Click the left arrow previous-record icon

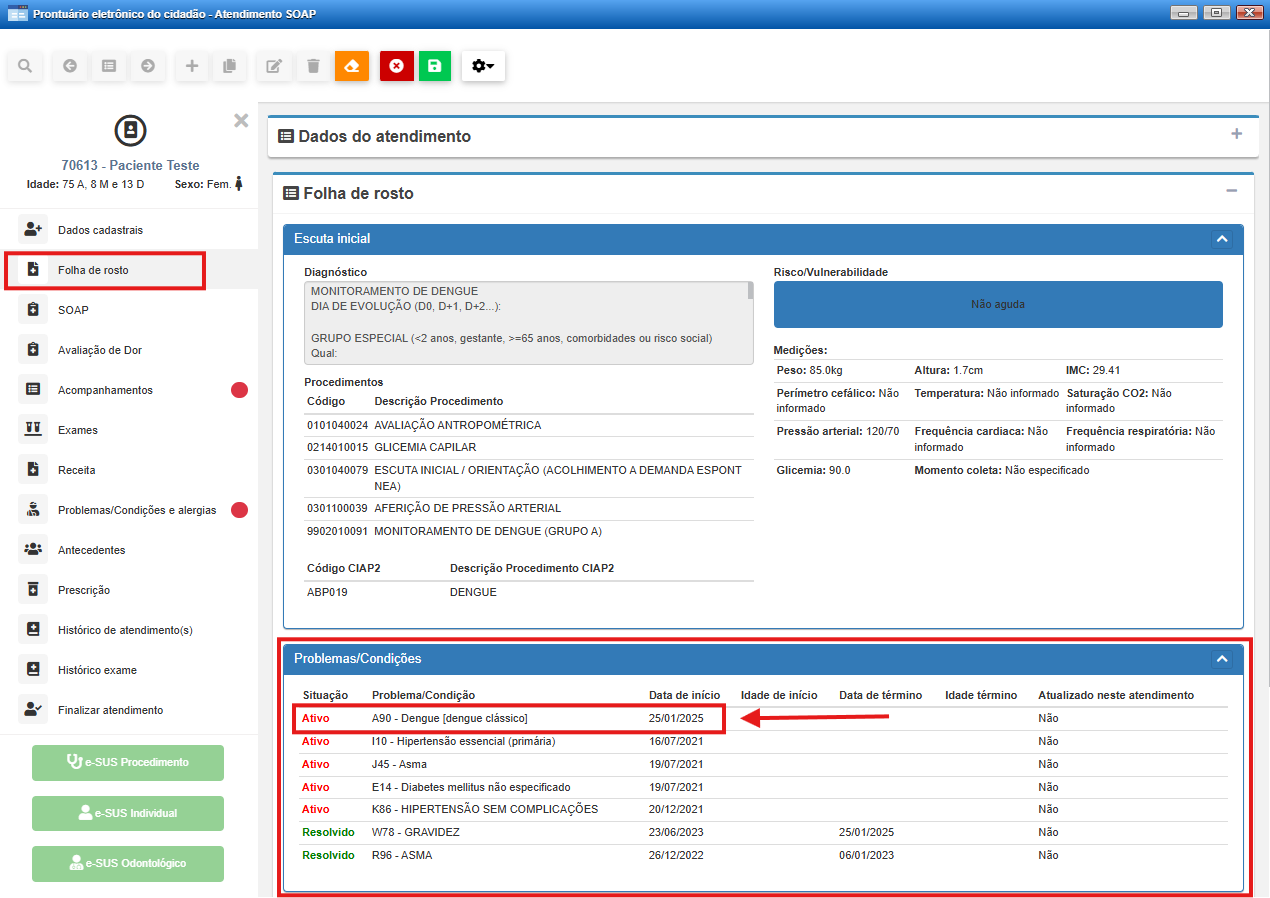click(x=69, y=66)
